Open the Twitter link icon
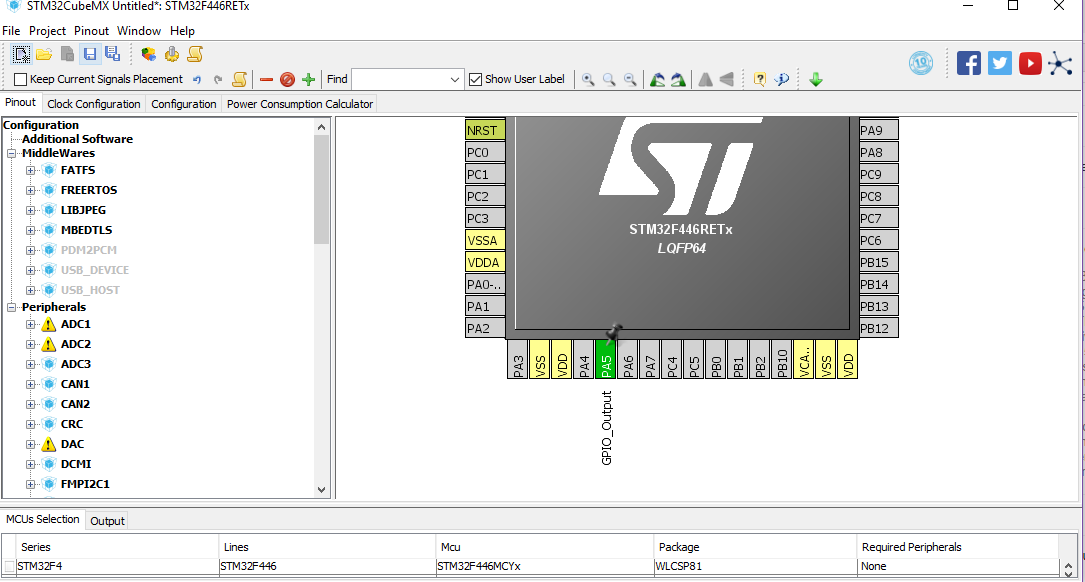The width and height of the screenshot is (1085, 582). coord(999,63)
